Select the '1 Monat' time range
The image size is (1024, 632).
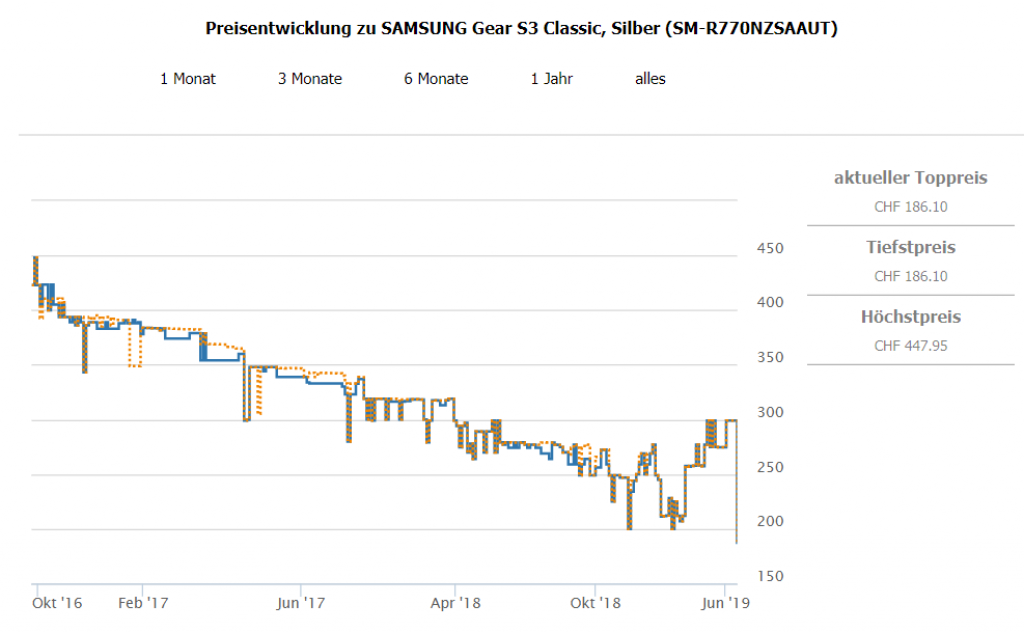pos(188,79)
